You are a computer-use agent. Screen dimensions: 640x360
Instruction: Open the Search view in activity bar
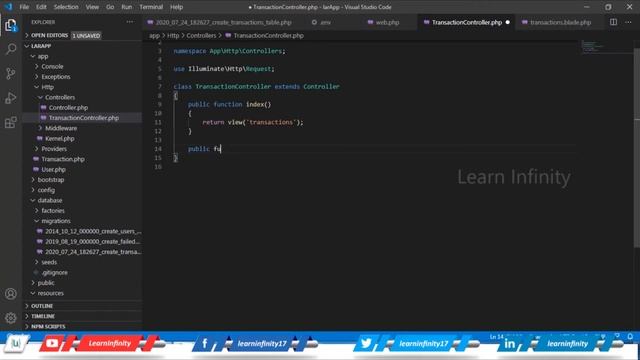(11, 49)
